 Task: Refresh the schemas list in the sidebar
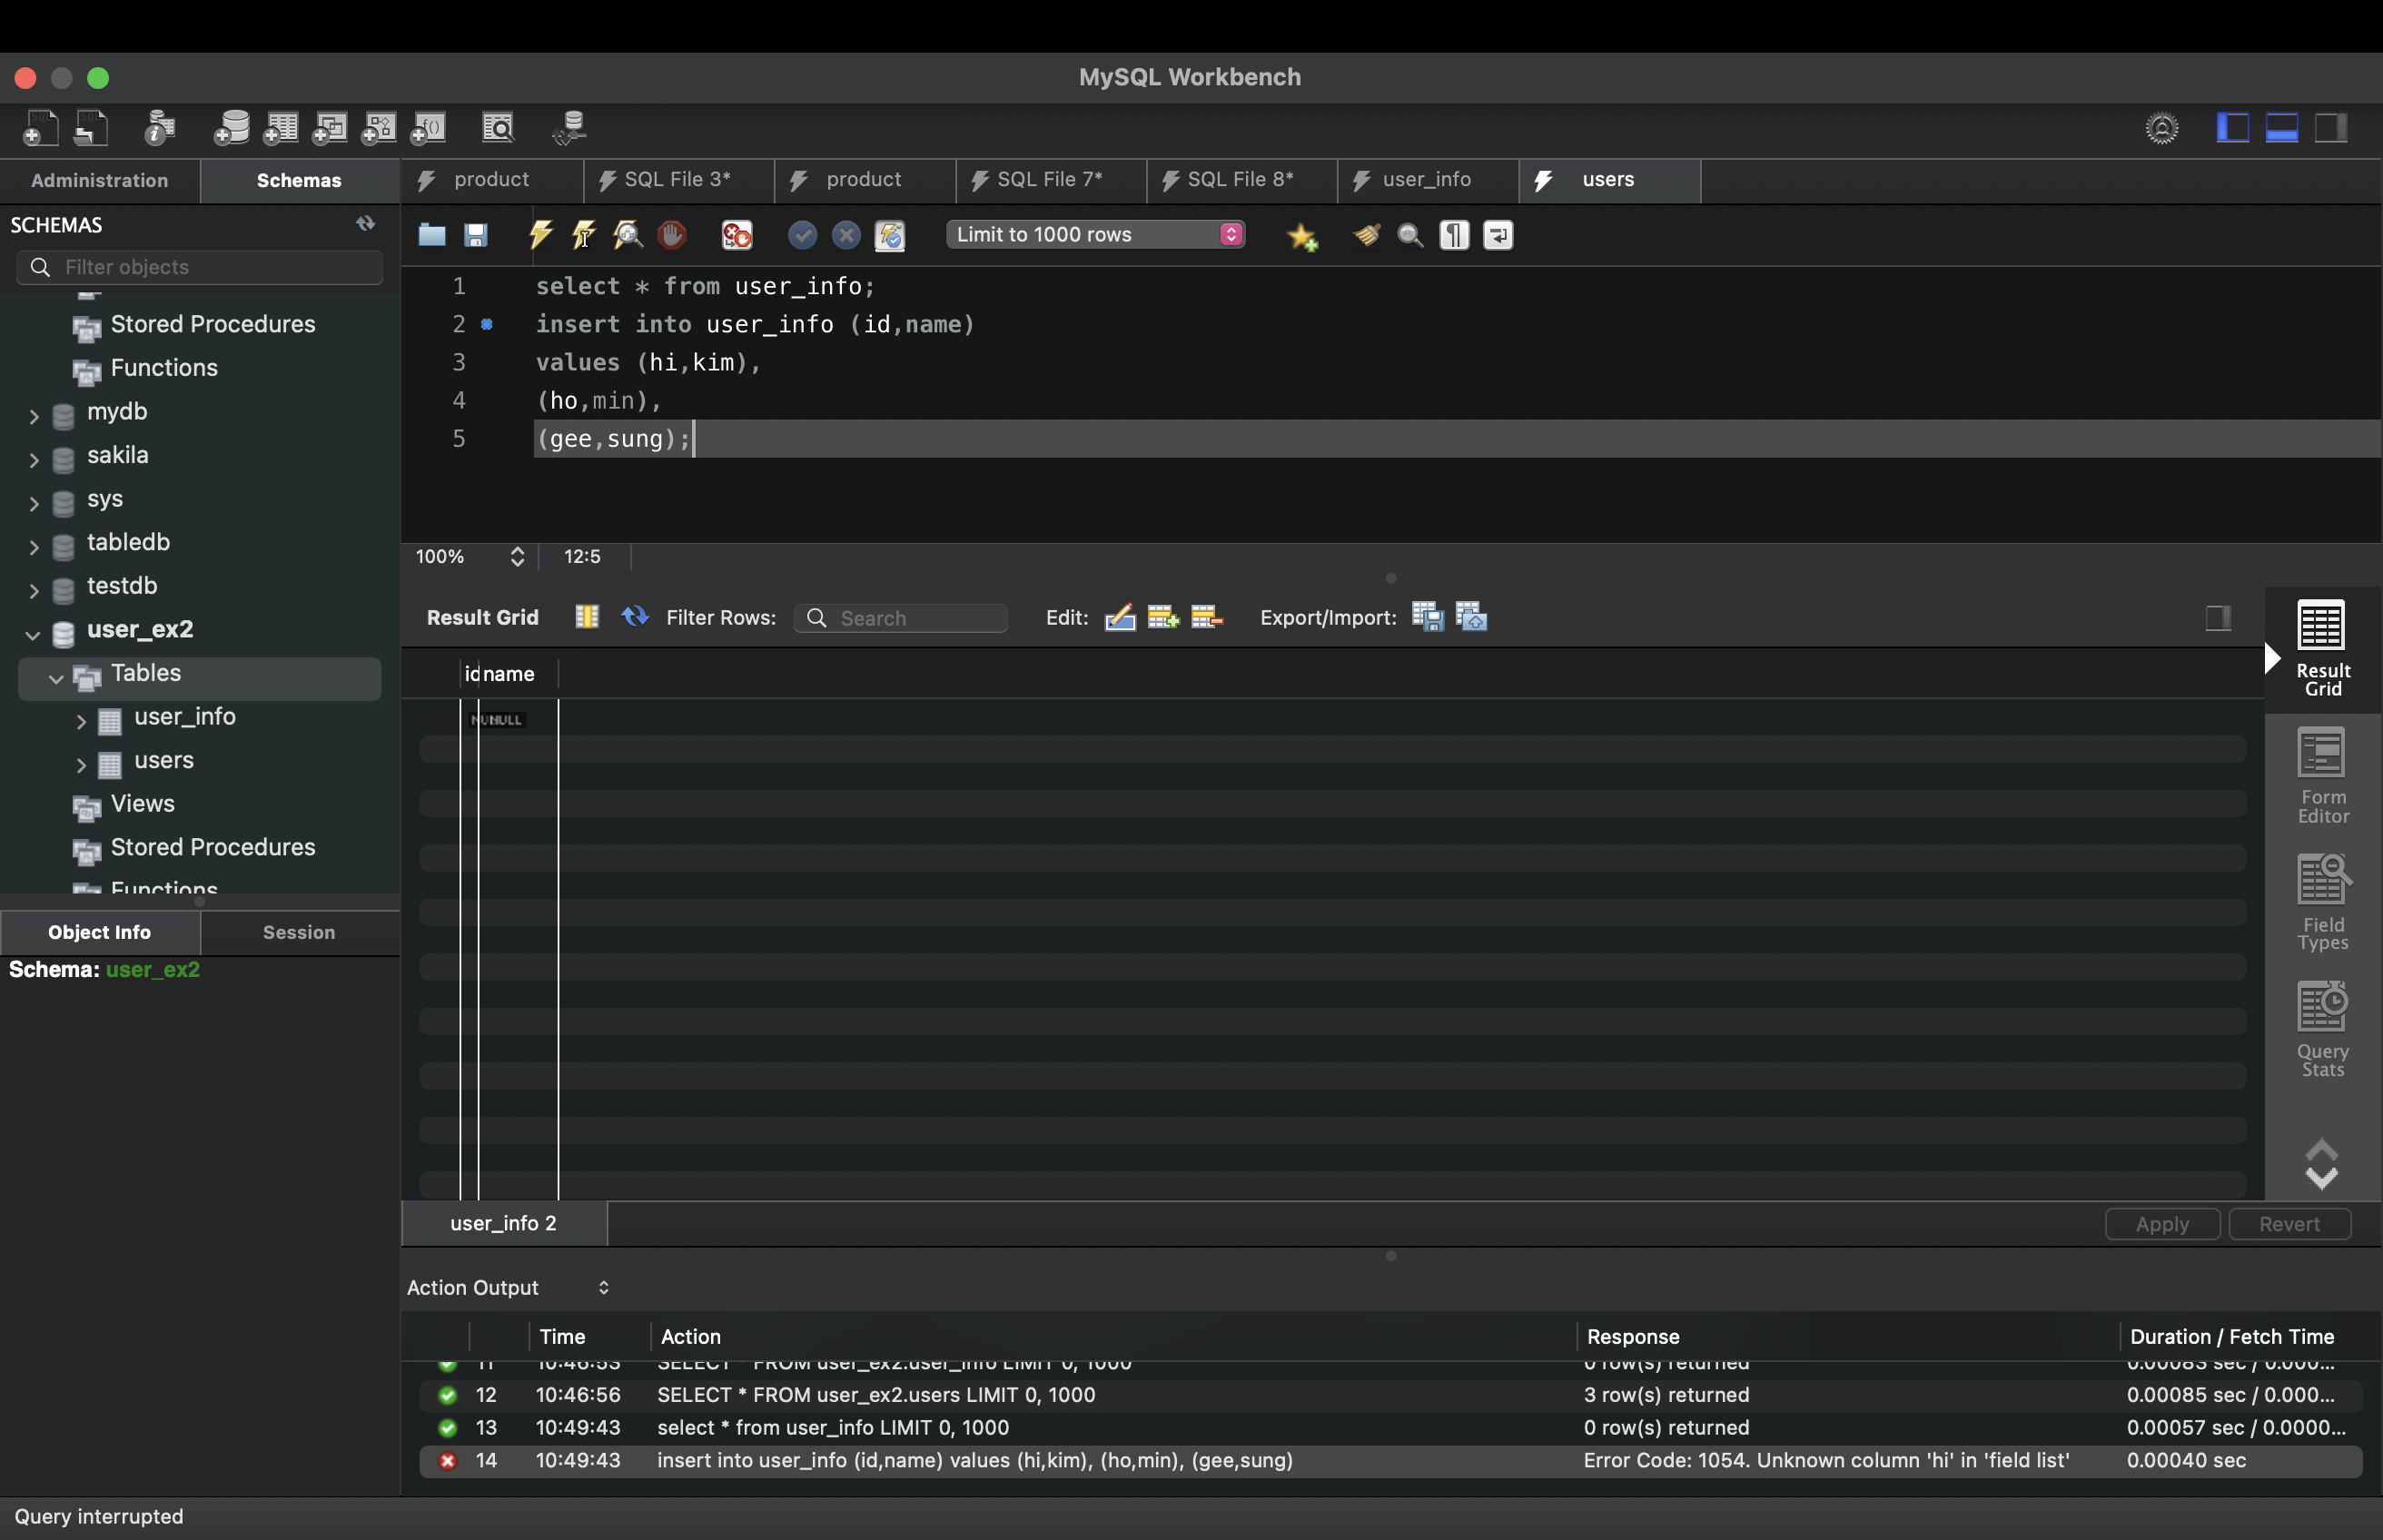(x=366, y=224)
